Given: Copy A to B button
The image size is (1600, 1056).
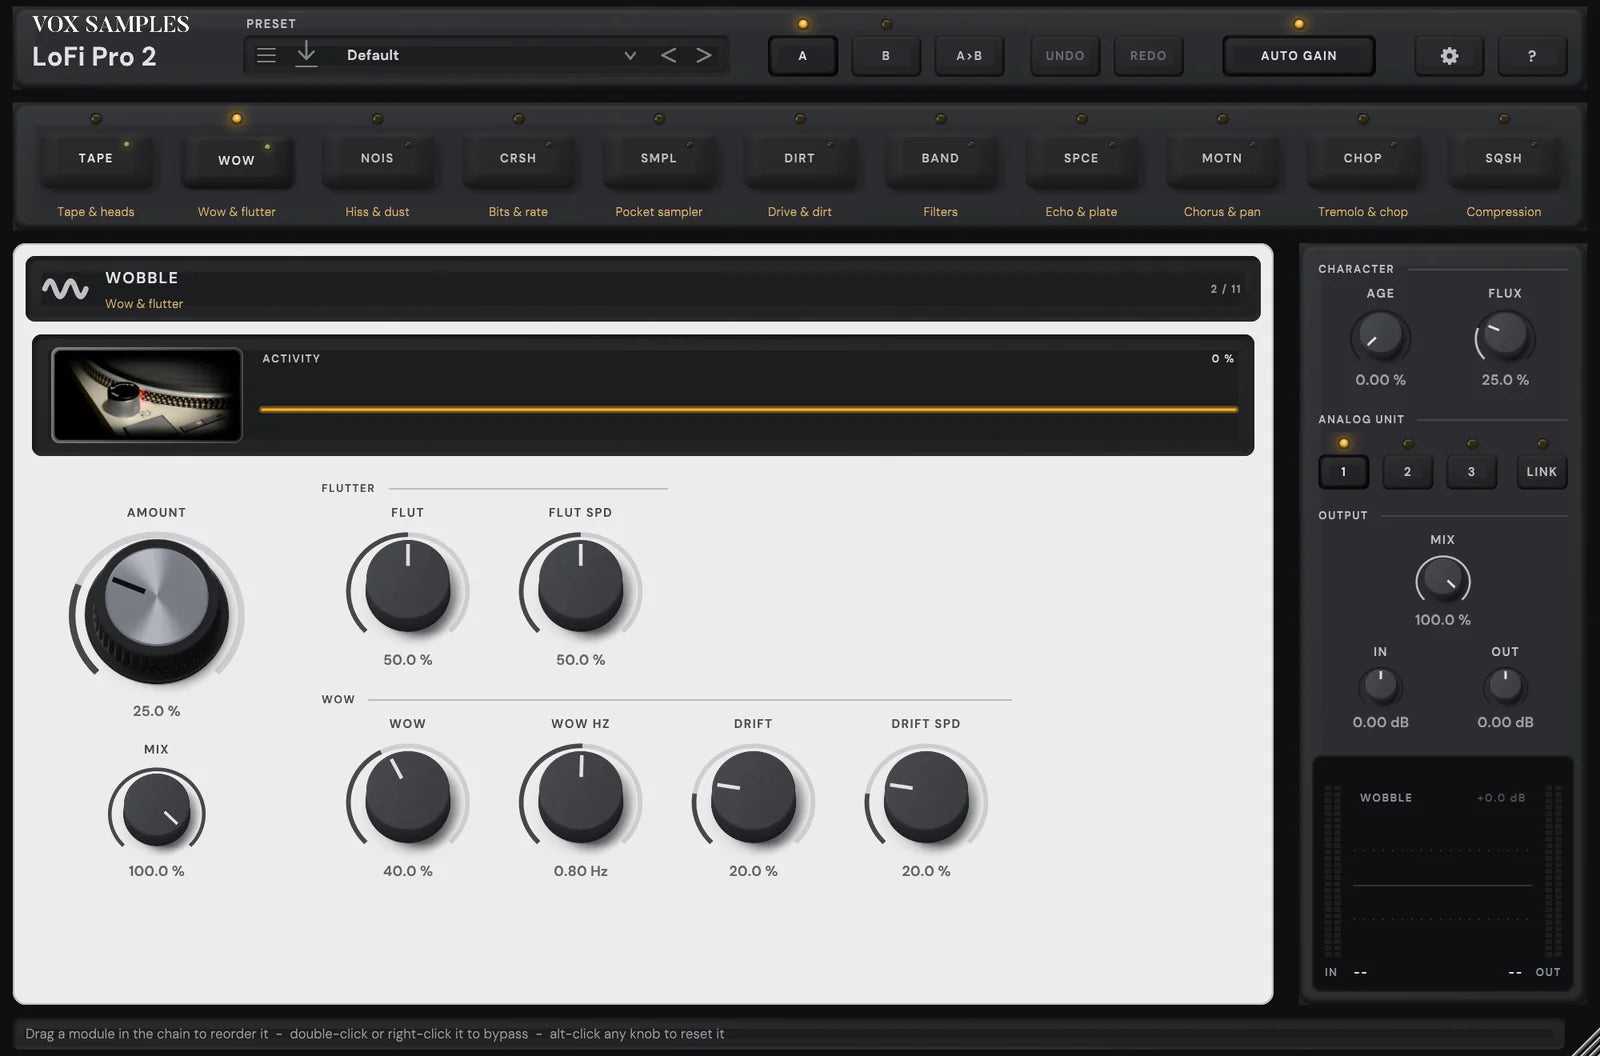Looking at the screenshot, I should 969,56.
